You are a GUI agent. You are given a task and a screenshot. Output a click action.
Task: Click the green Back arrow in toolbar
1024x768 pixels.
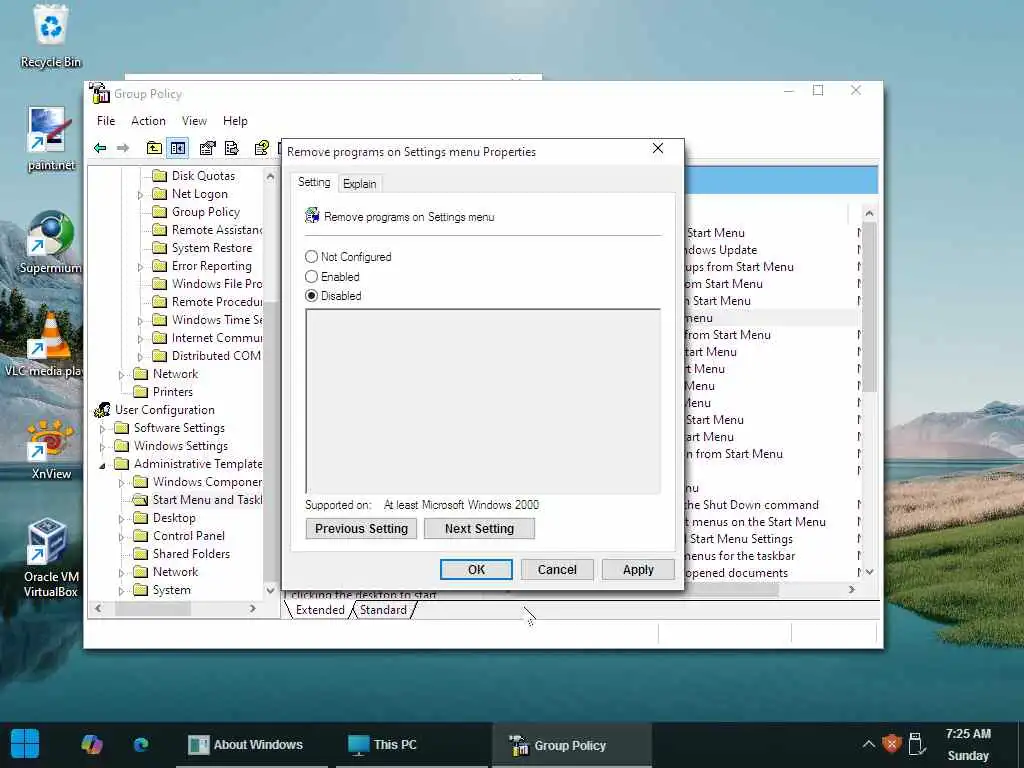[100, 148]
